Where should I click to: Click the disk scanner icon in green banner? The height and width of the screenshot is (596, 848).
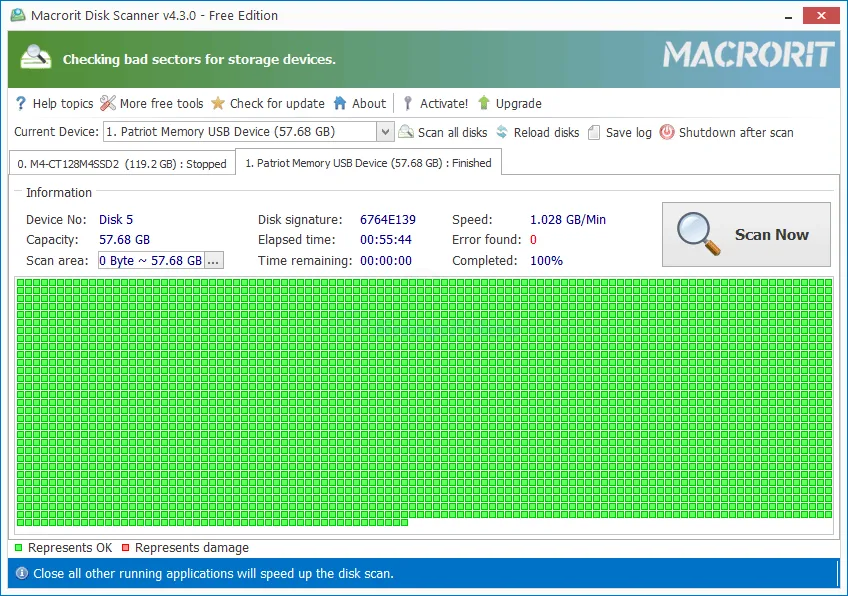36,57
